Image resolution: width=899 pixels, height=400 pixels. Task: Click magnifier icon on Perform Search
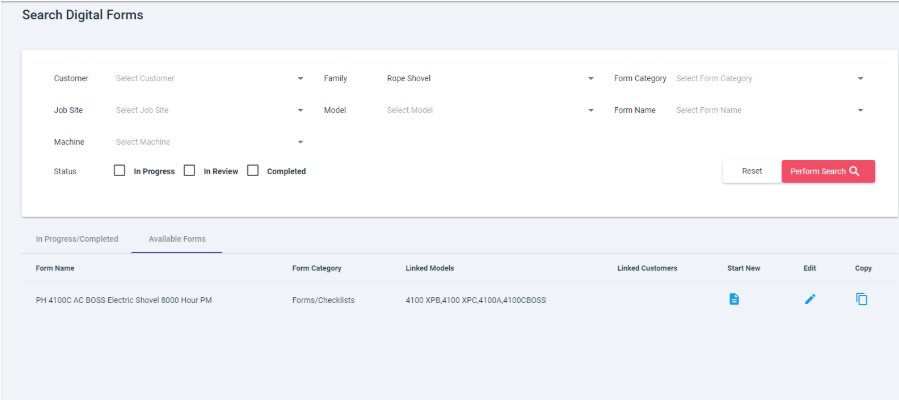(855, 171)
